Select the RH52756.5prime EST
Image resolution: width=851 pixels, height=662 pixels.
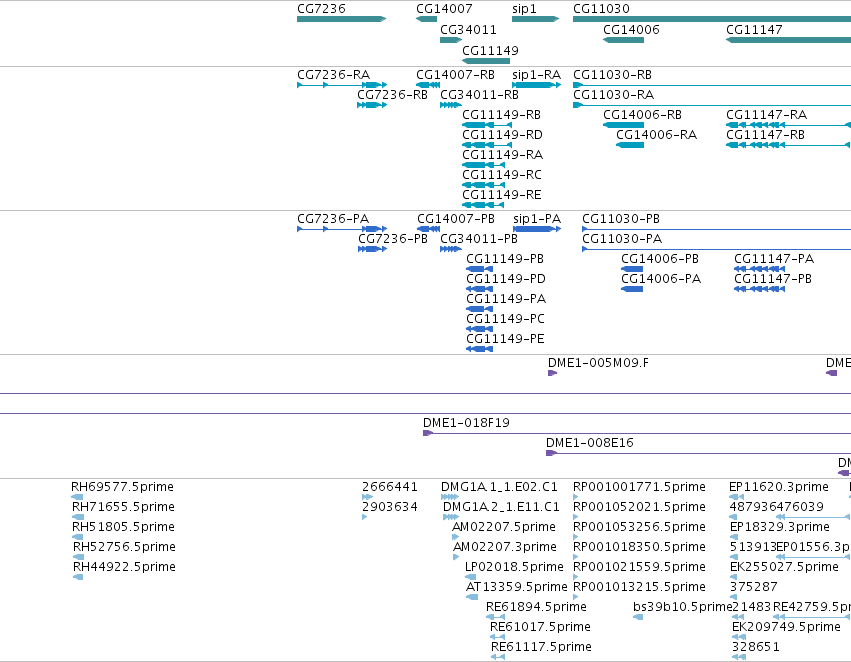(x=79, y=557)
